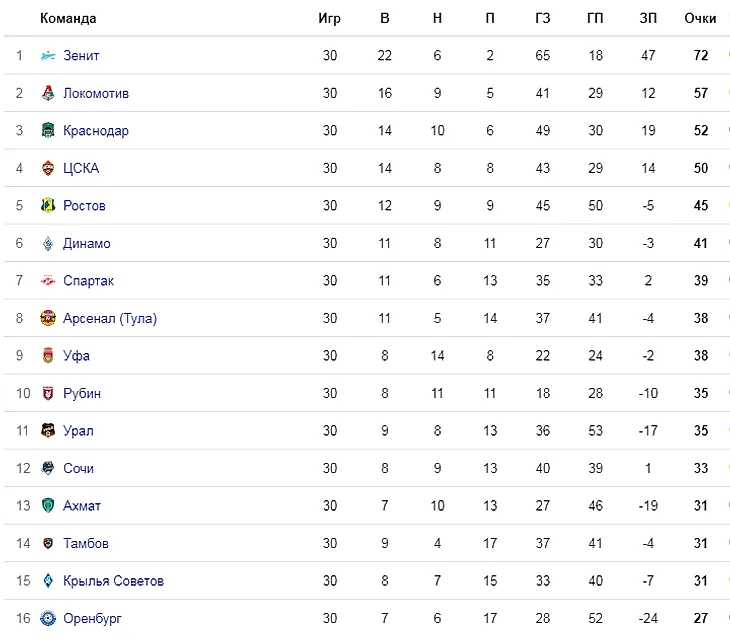Click the Dinamo club logo icon
The image size is (730, 644).
point(48,243)
